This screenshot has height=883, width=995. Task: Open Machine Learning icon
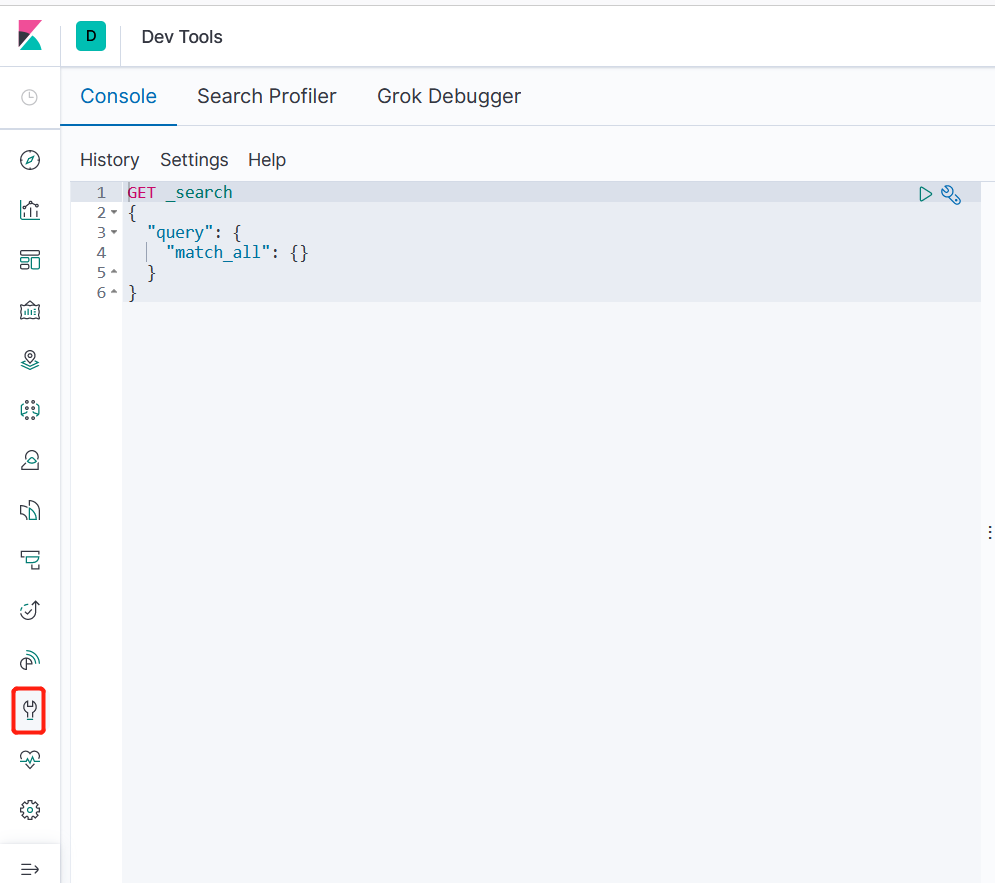30,410
